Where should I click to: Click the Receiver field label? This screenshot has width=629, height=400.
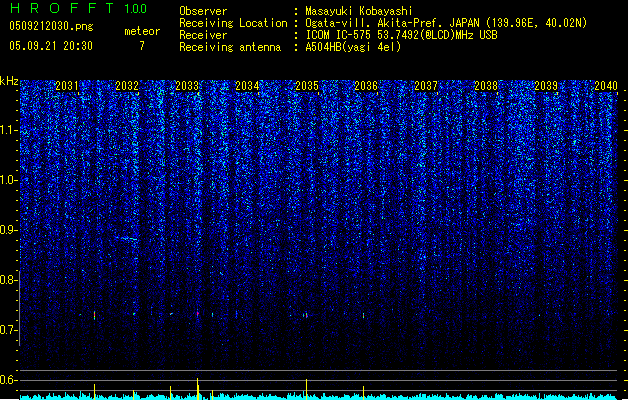click(x=203, y=35)
